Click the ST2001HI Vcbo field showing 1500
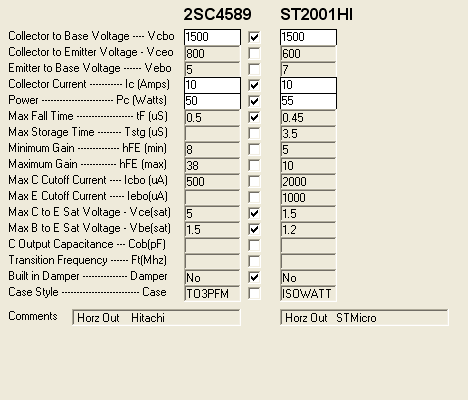Image resolution: width=468 pixels, height=400 pixels. pyautogui.click(x=308, y=37)
